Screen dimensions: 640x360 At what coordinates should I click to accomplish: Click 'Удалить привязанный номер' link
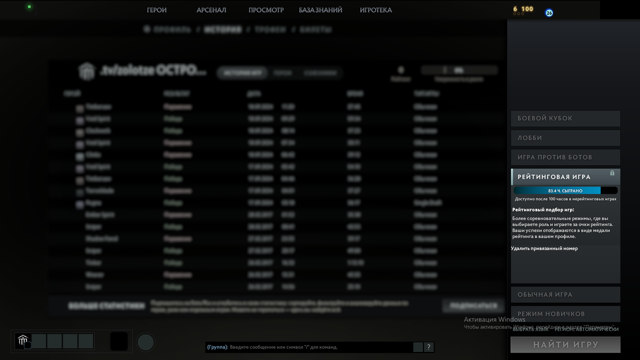coord(544,248)
